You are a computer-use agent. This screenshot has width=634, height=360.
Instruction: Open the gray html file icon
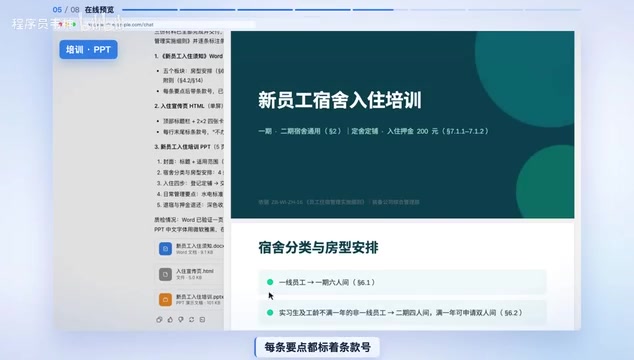[165, 274]
